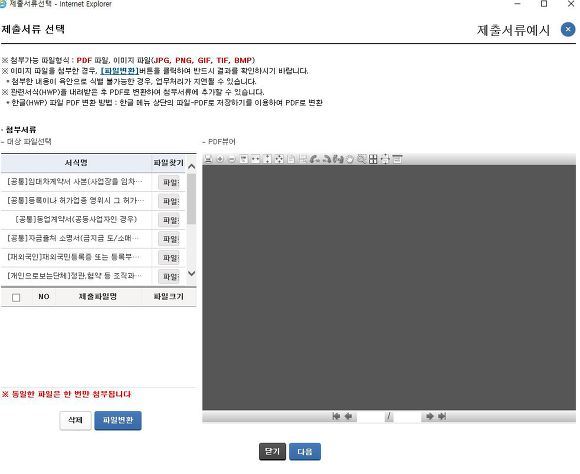
Task: Click the magnifier search icon in PDF toolbar
Action: tap(361, 159)
